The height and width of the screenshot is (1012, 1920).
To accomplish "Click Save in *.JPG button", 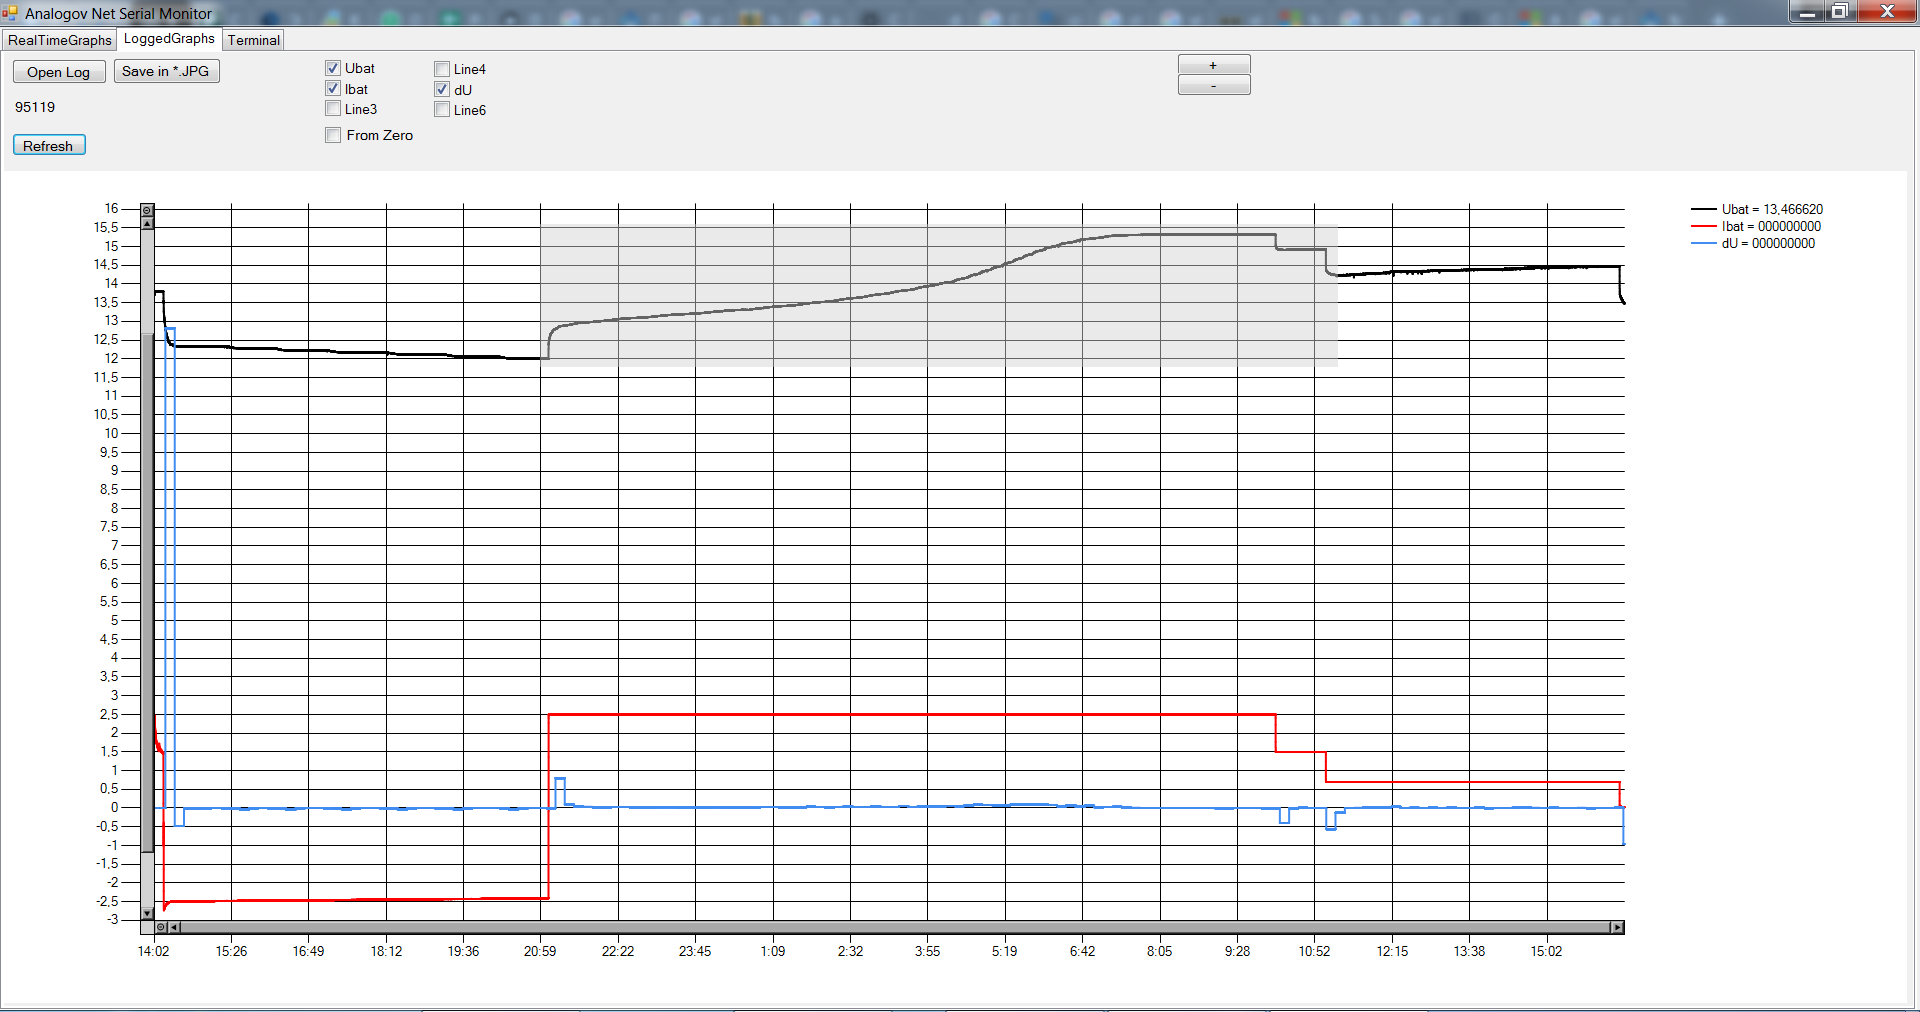I will [x=166, y=71].
